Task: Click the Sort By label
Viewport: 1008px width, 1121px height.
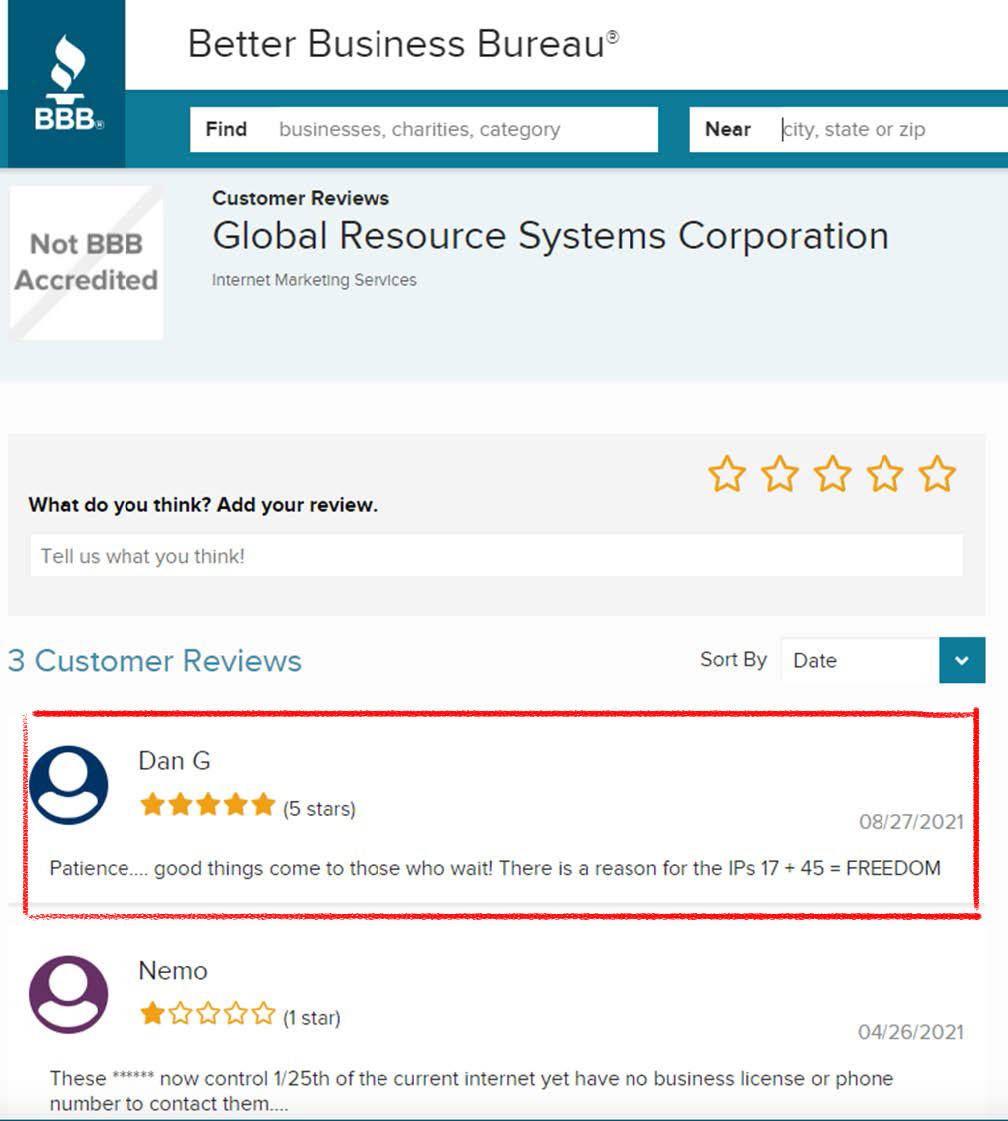Action: pyautogui.click(x=733, y=659)
